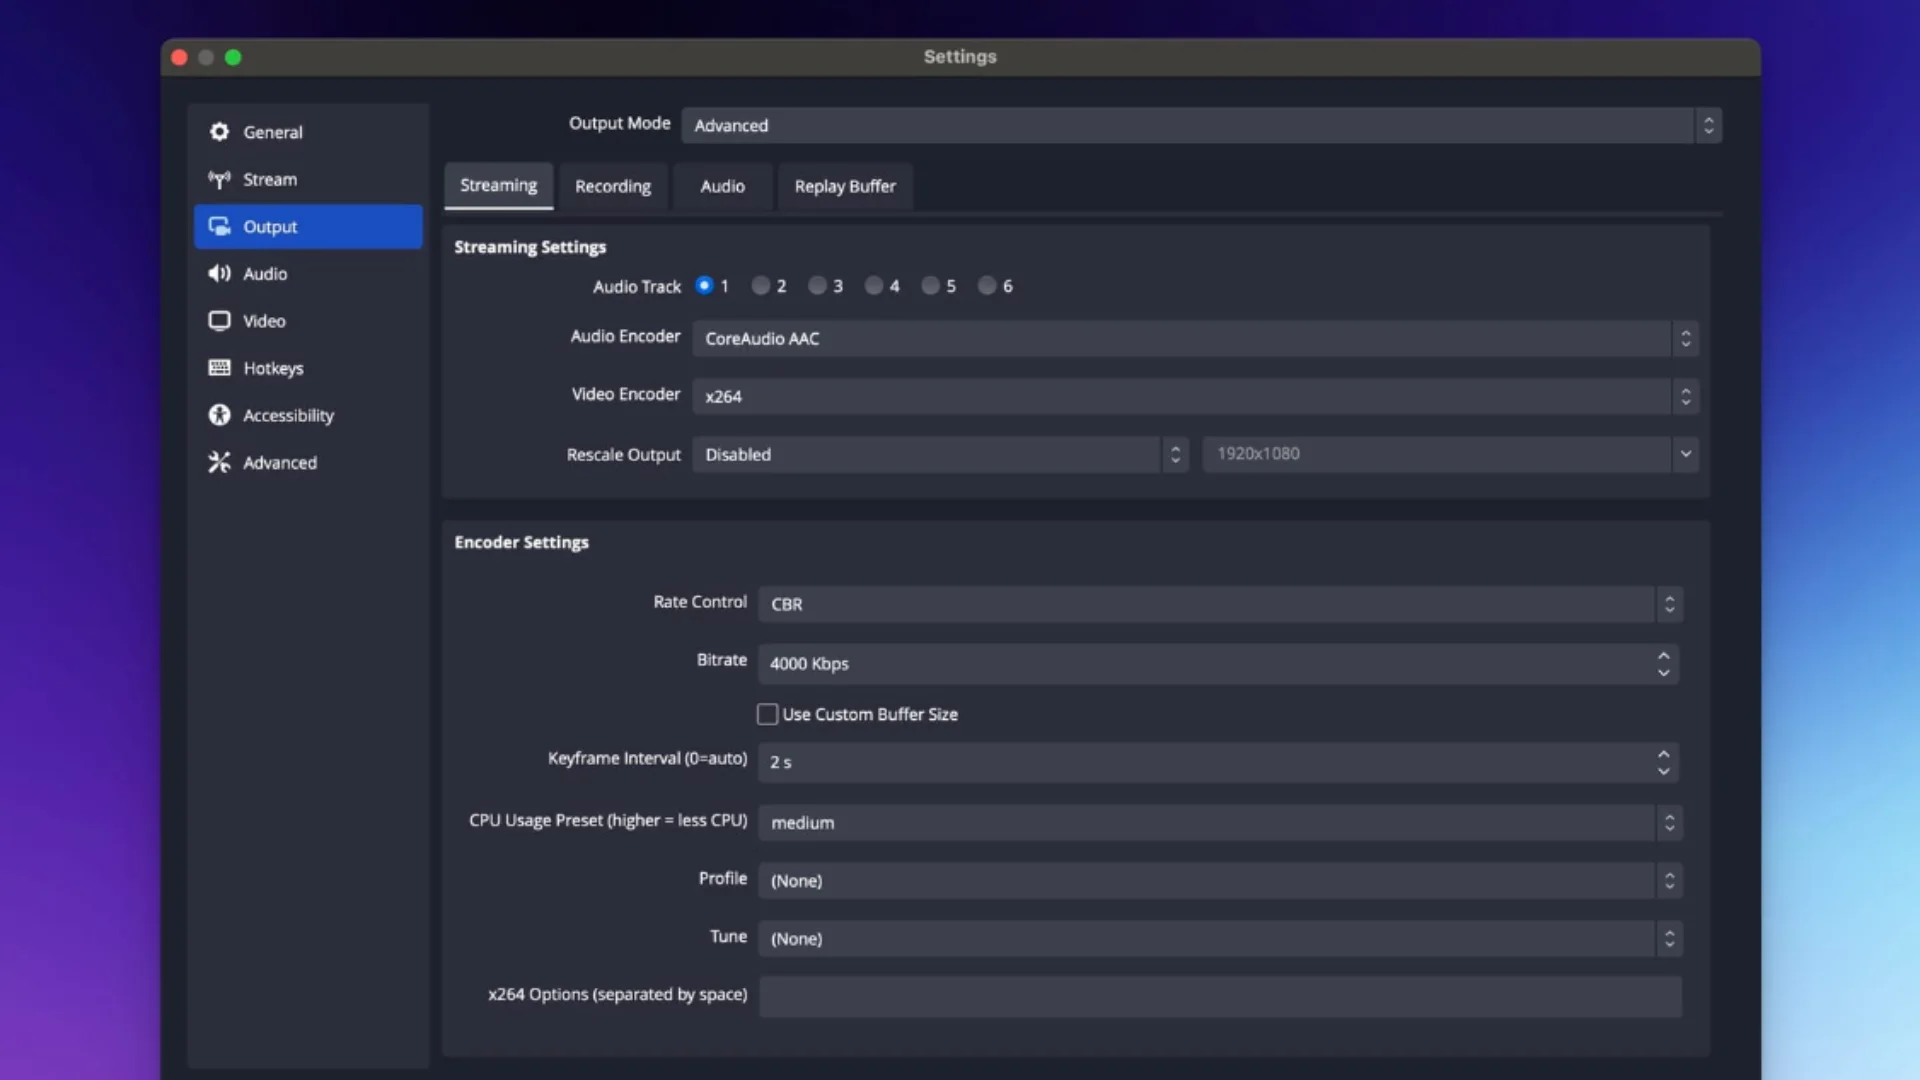Switch to the Recording tab
1920x1080 pixels.
coord(613,186)
